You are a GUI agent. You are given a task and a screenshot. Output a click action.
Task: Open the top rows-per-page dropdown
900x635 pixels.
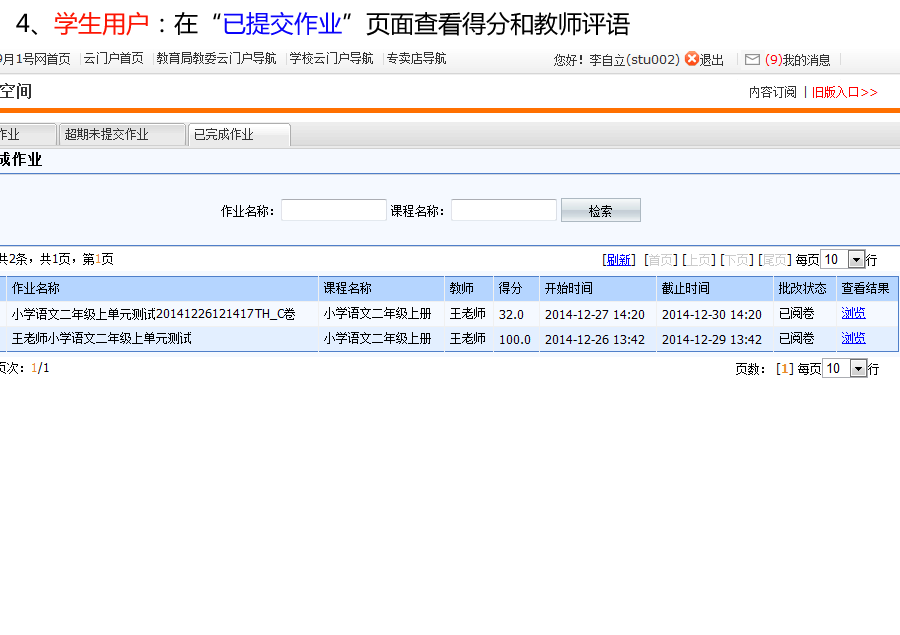[857, 260]
